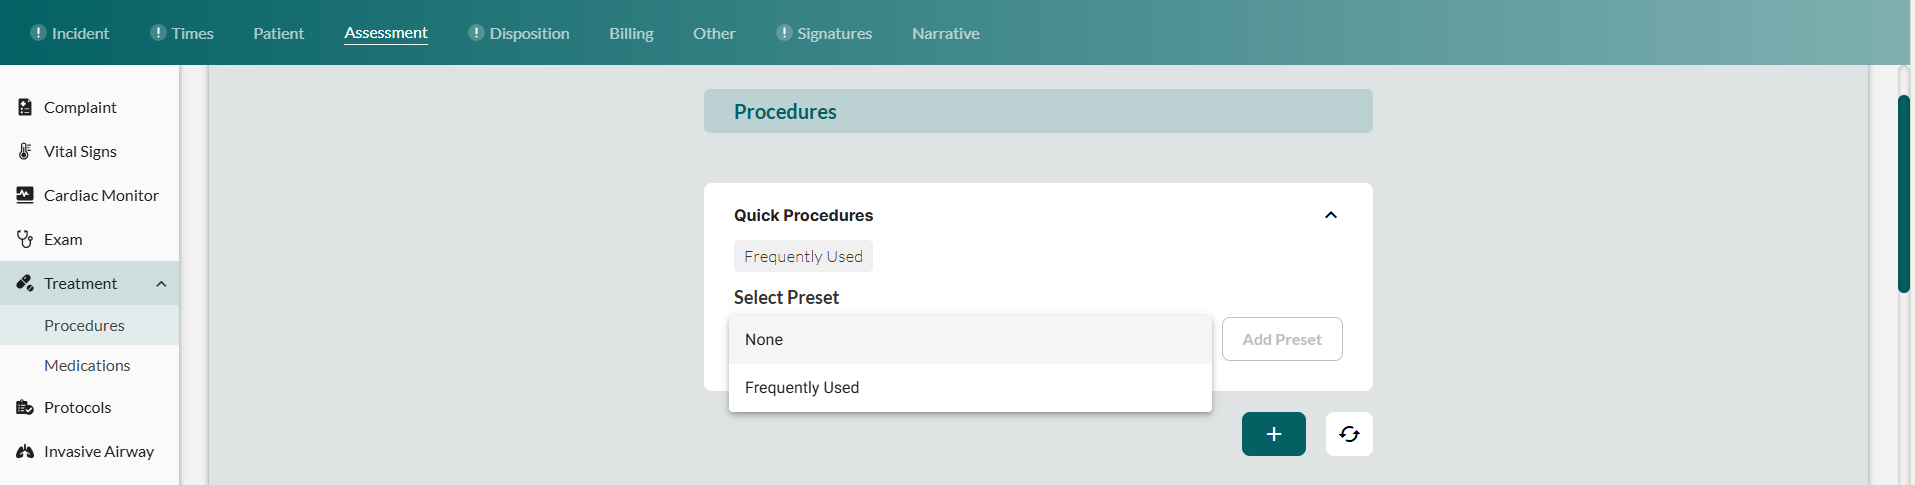Open the Billing tab
Screen dimensions: 1915x485
(x=631, y=33)
